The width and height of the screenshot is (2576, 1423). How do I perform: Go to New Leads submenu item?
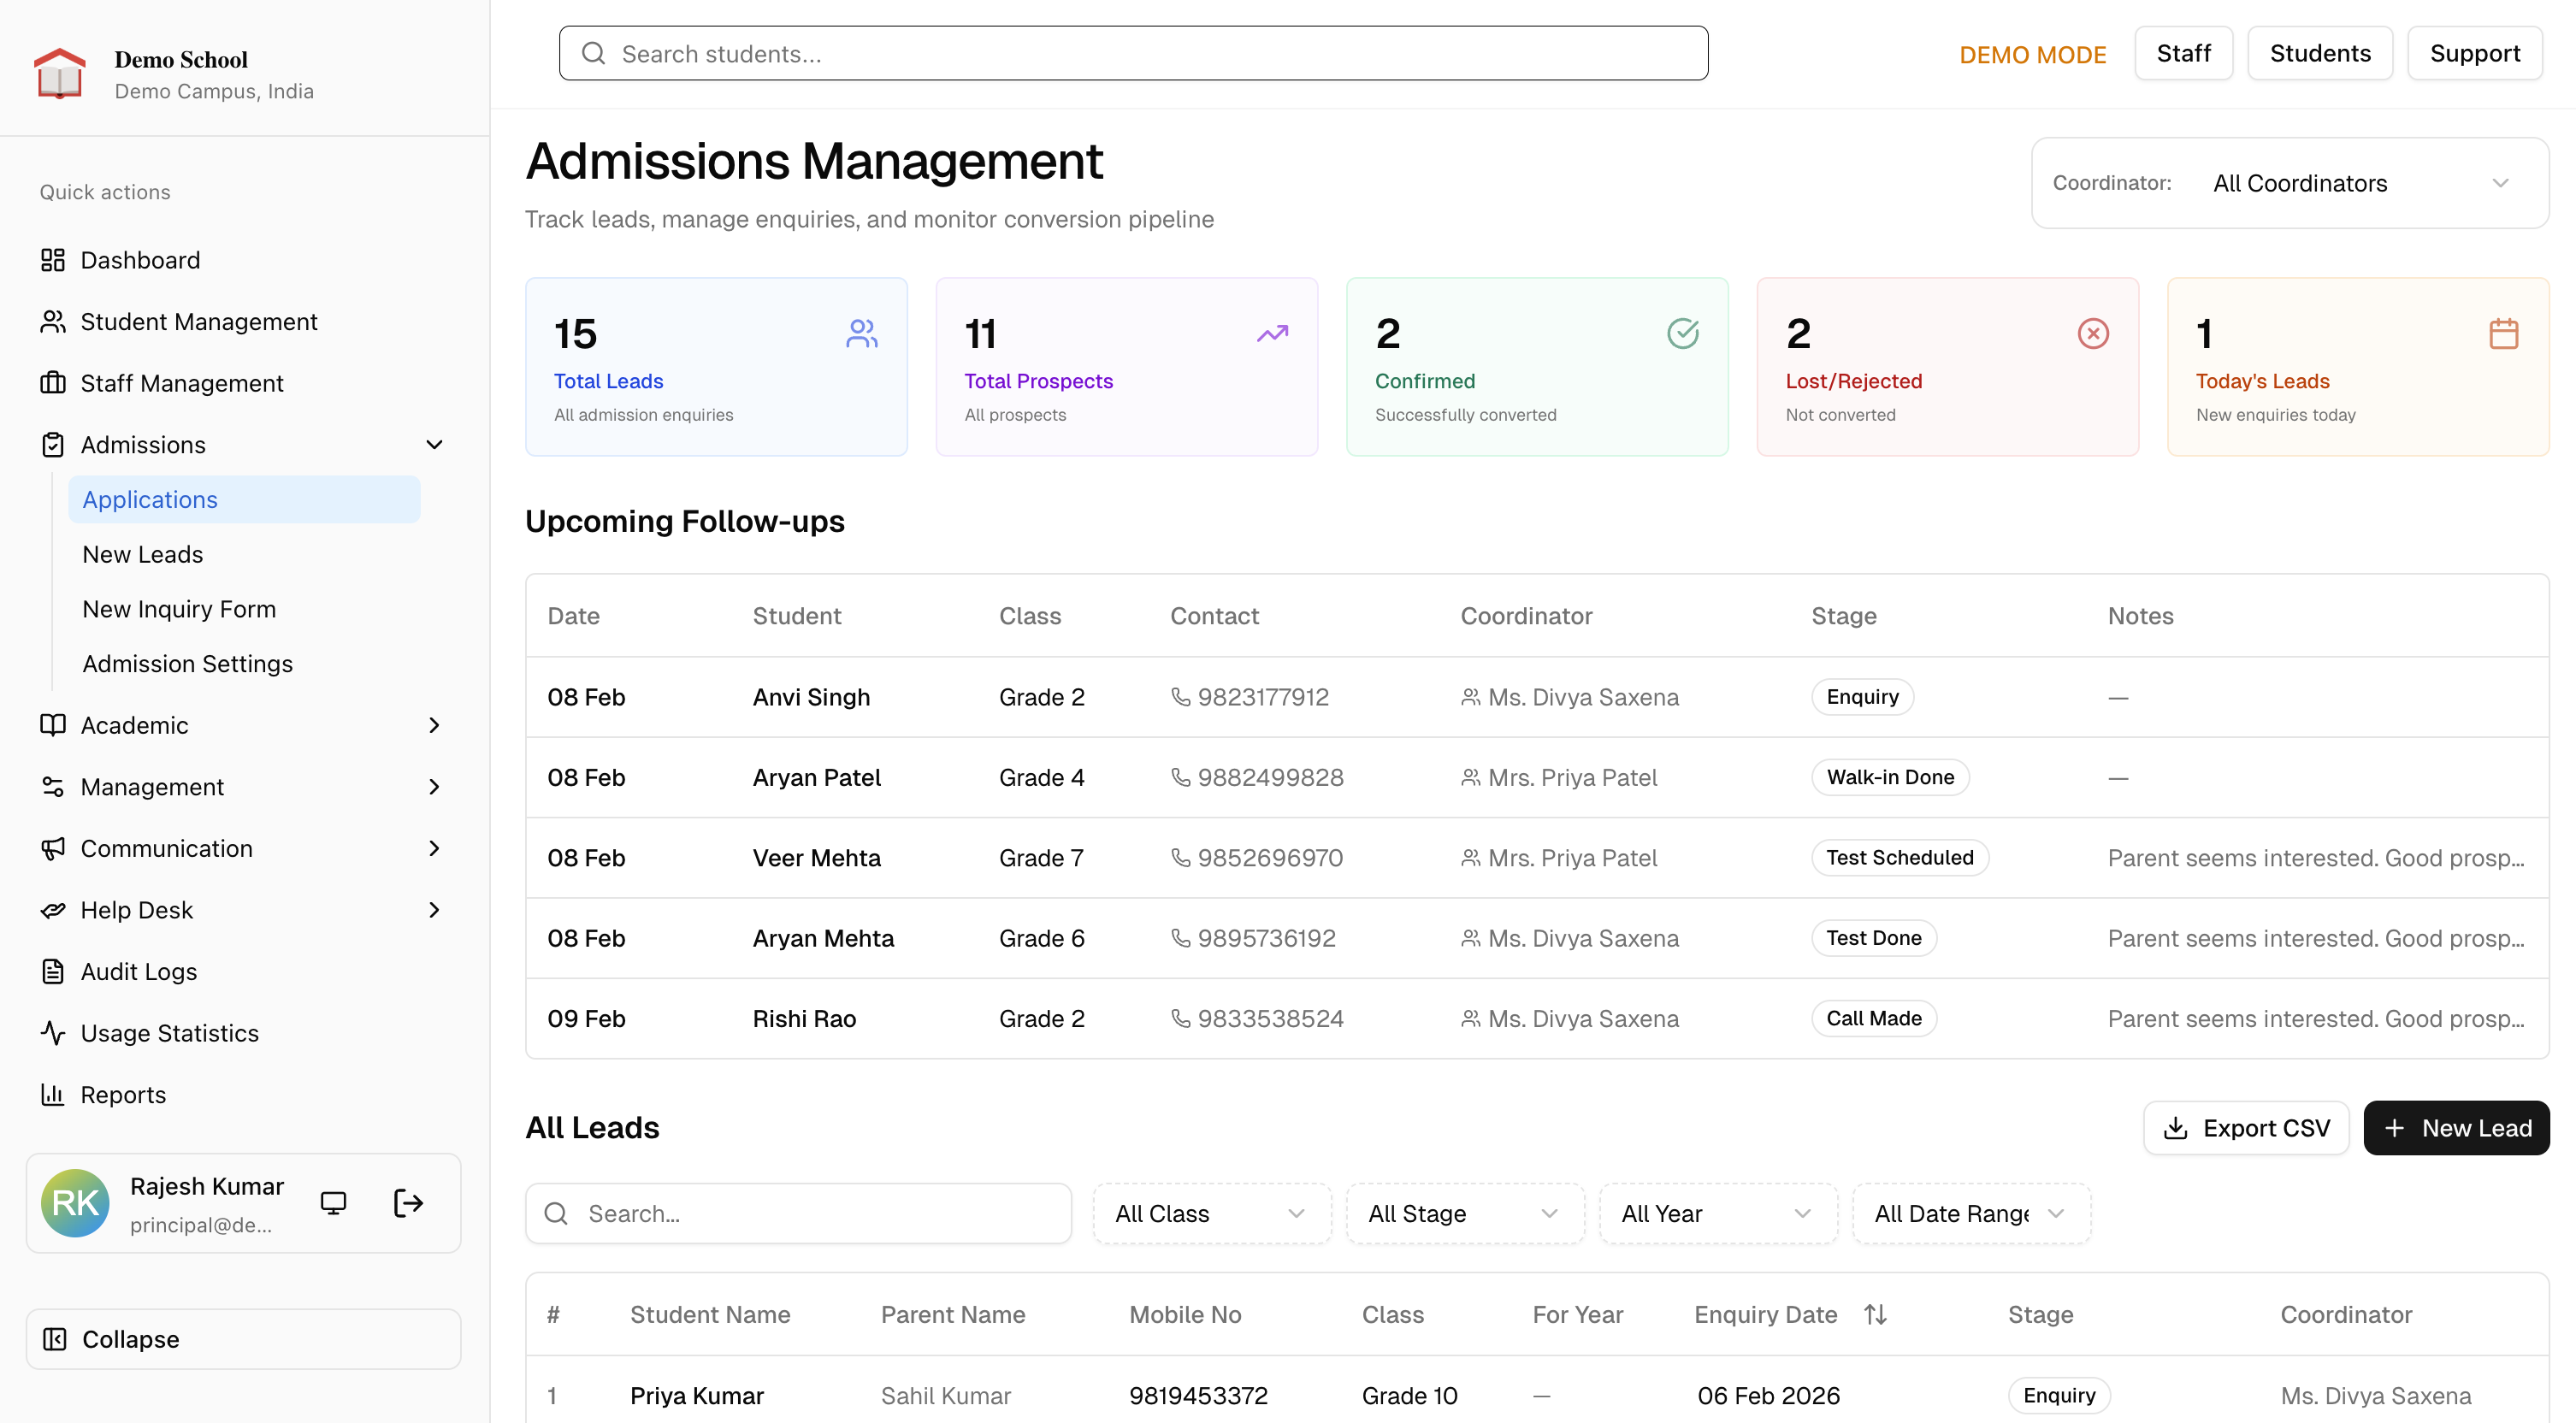(143, 554)
